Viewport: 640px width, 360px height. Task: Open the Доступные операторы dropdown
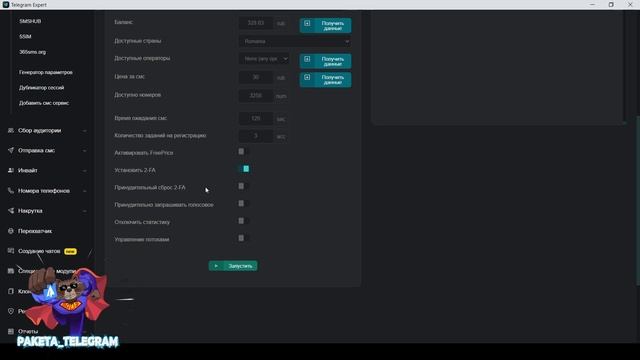pyautogui.click(x=264, y=59)
